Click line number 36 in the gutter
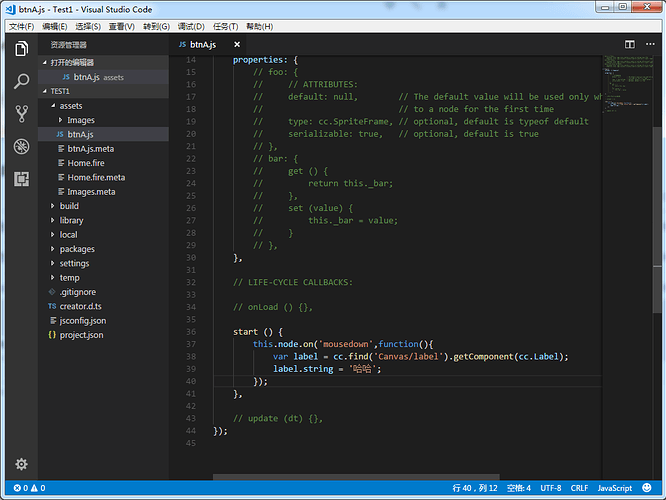Image resolution: width=666 pixels, height=500 pixels. click(191, 331)
